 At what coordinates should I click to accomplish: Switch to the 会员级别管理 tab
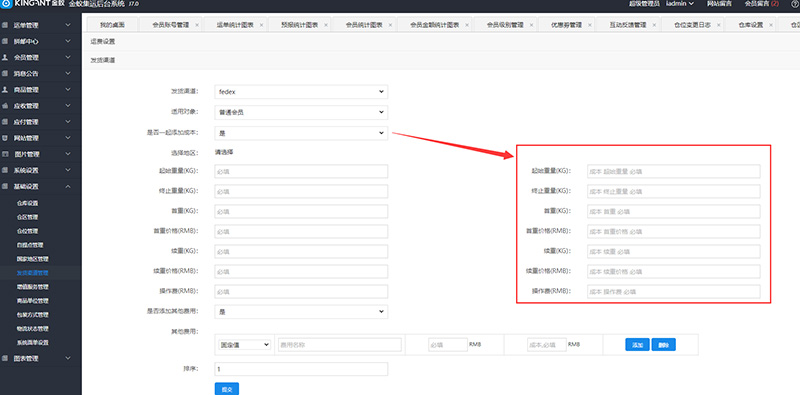tap(505, 25)
